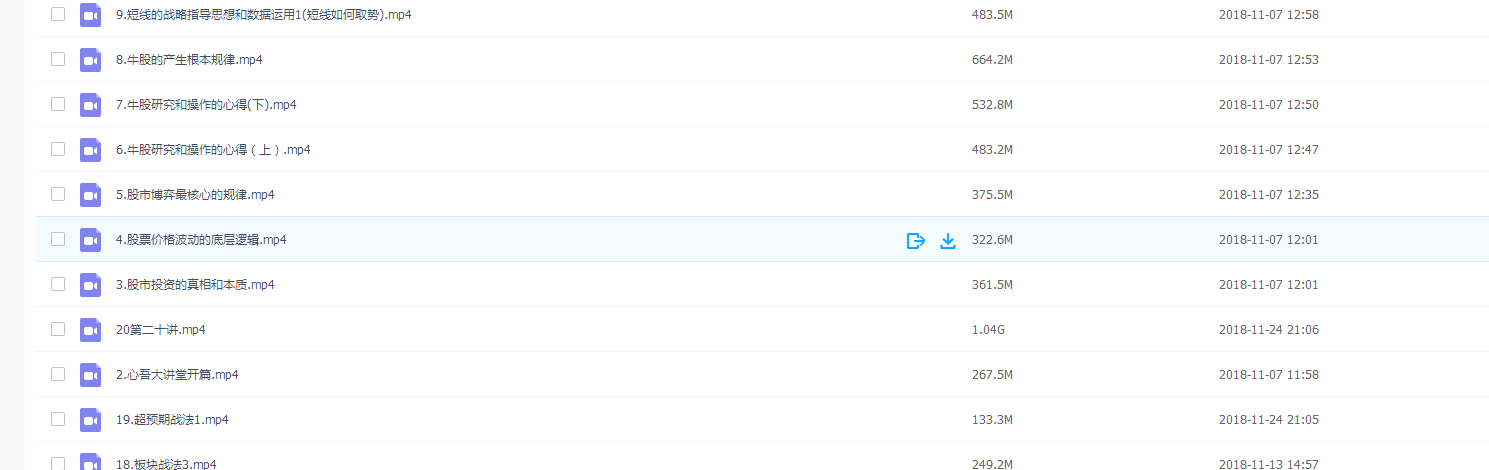Select checkbox of 2.心吾大讲堂开篇.mp4
Screen dimensions: 1489x470
58,374
